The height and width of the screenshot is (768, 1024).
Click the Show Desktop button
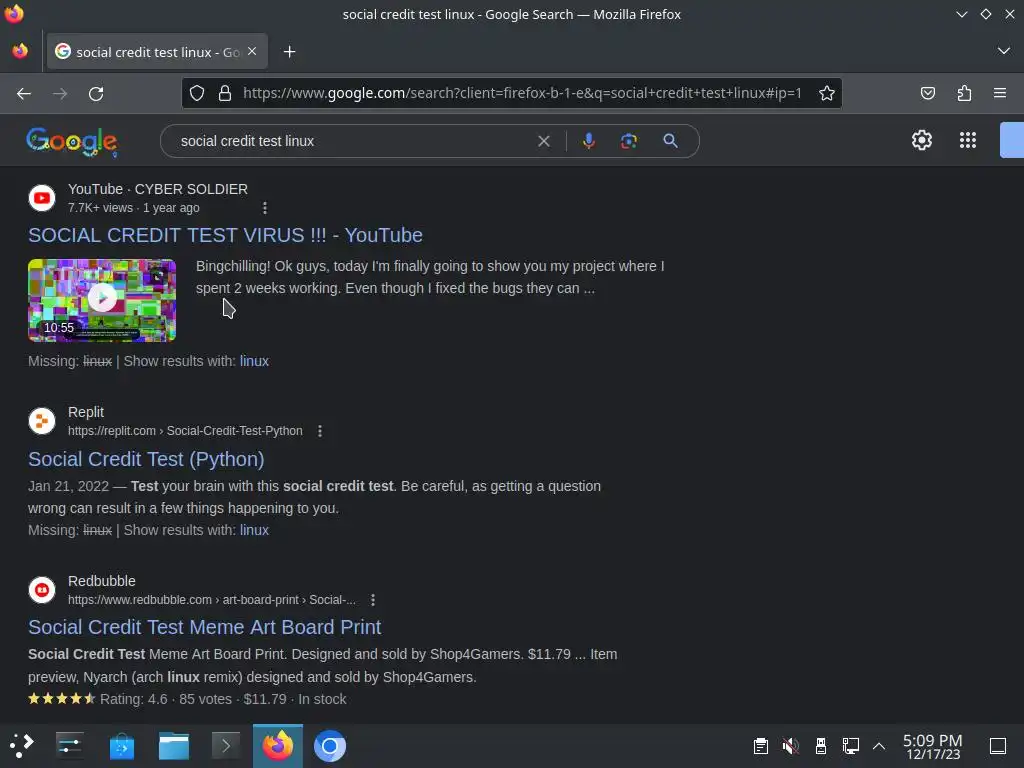[998, 746]
